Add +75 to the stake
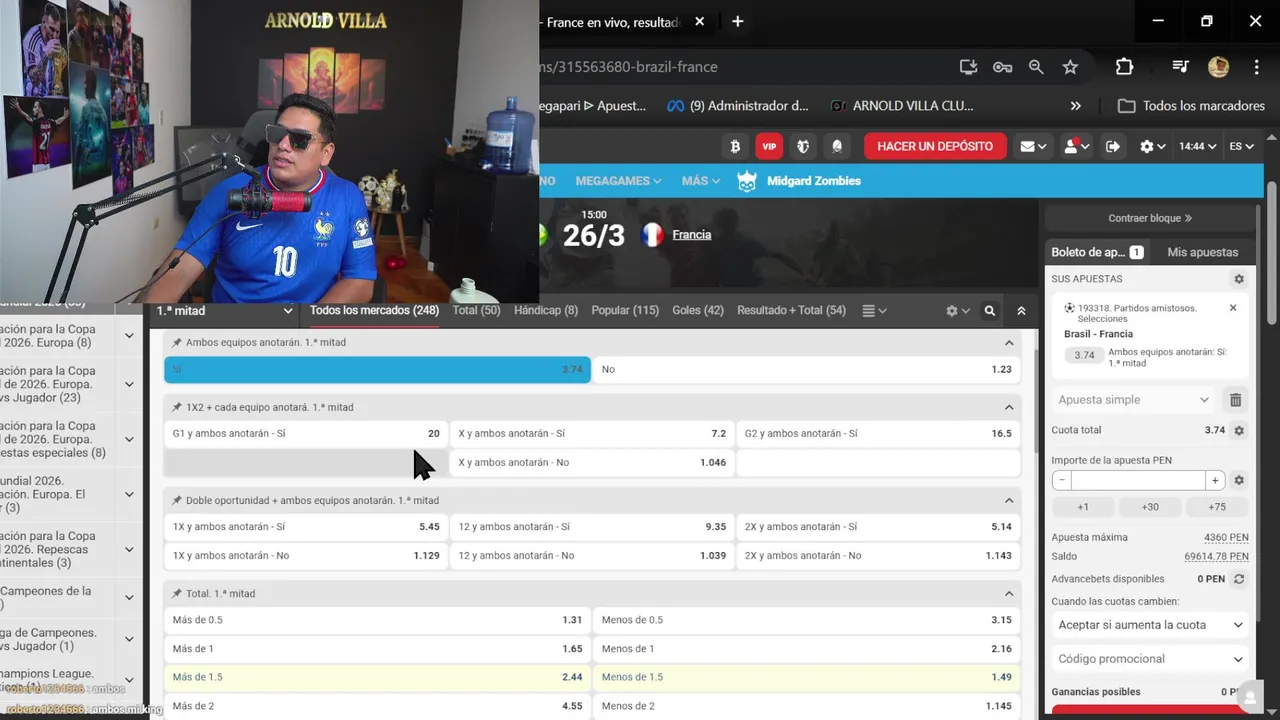Viewport: 1280px width, 720px height. [x=1217, y=507]
